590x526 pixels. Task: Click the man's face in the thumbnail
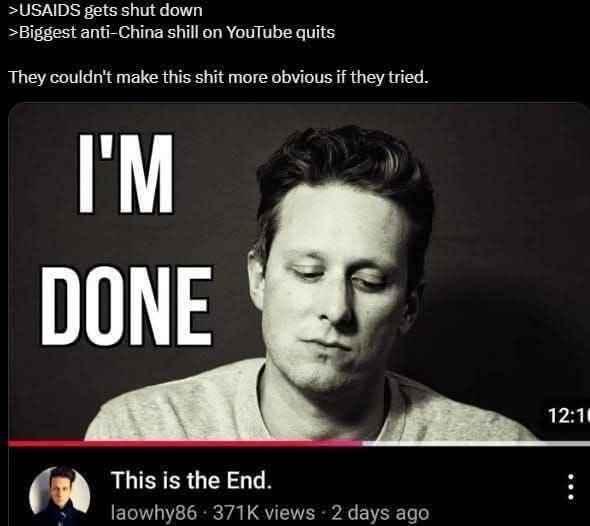331,286
